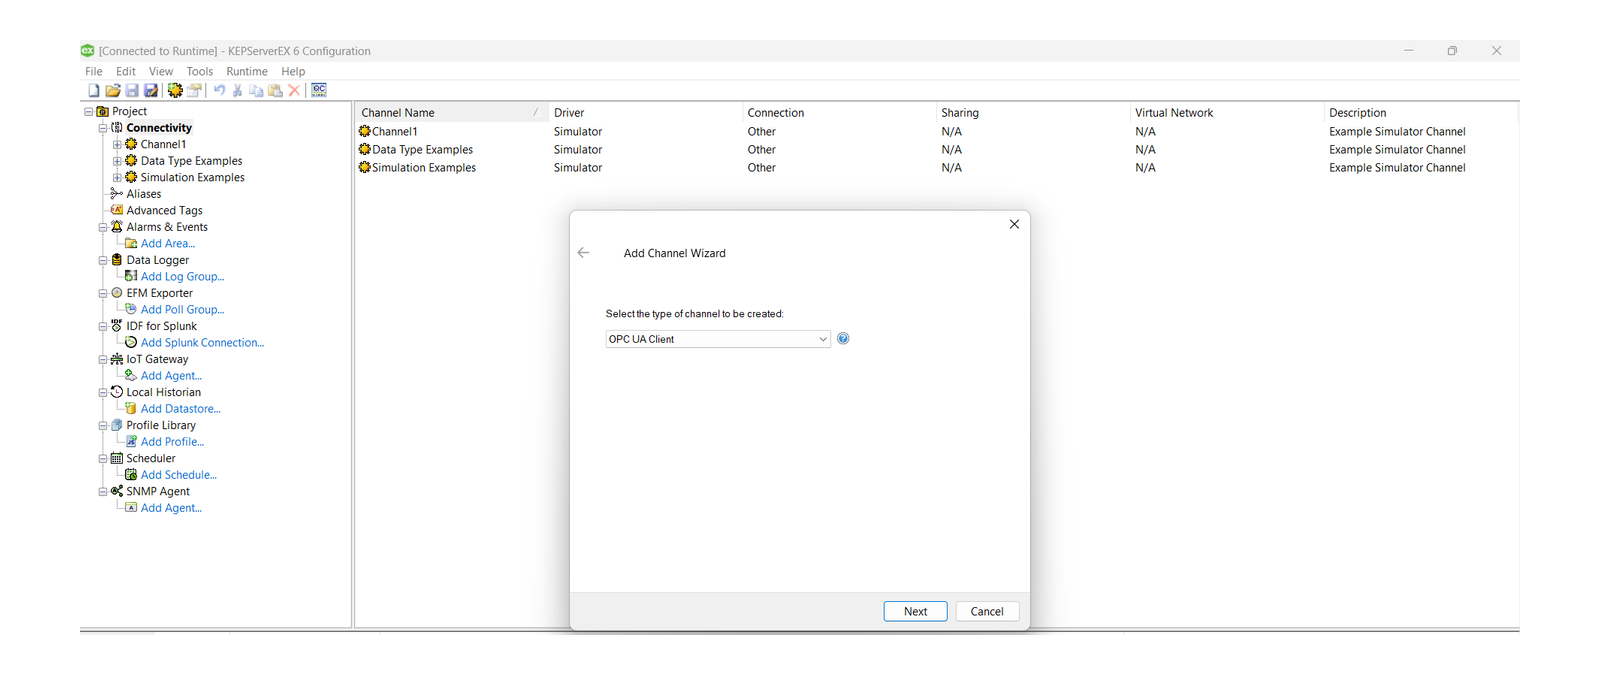Expand the Channel1 node in the tree
Screen dimensions: 1600x675
117,145
